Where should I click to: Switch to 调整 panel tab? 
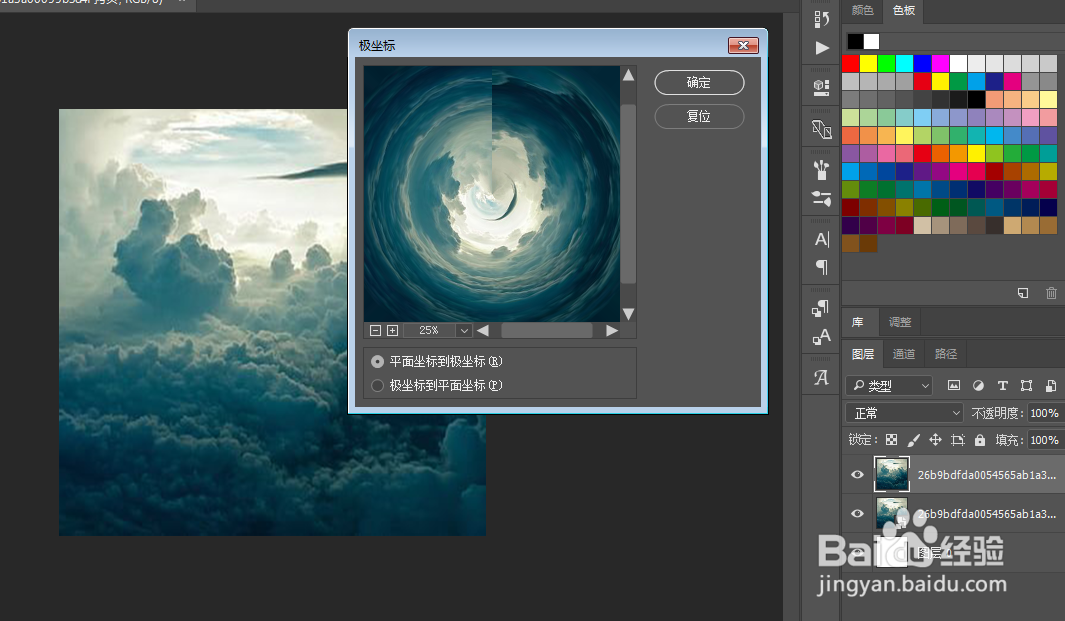click(900, 322)
